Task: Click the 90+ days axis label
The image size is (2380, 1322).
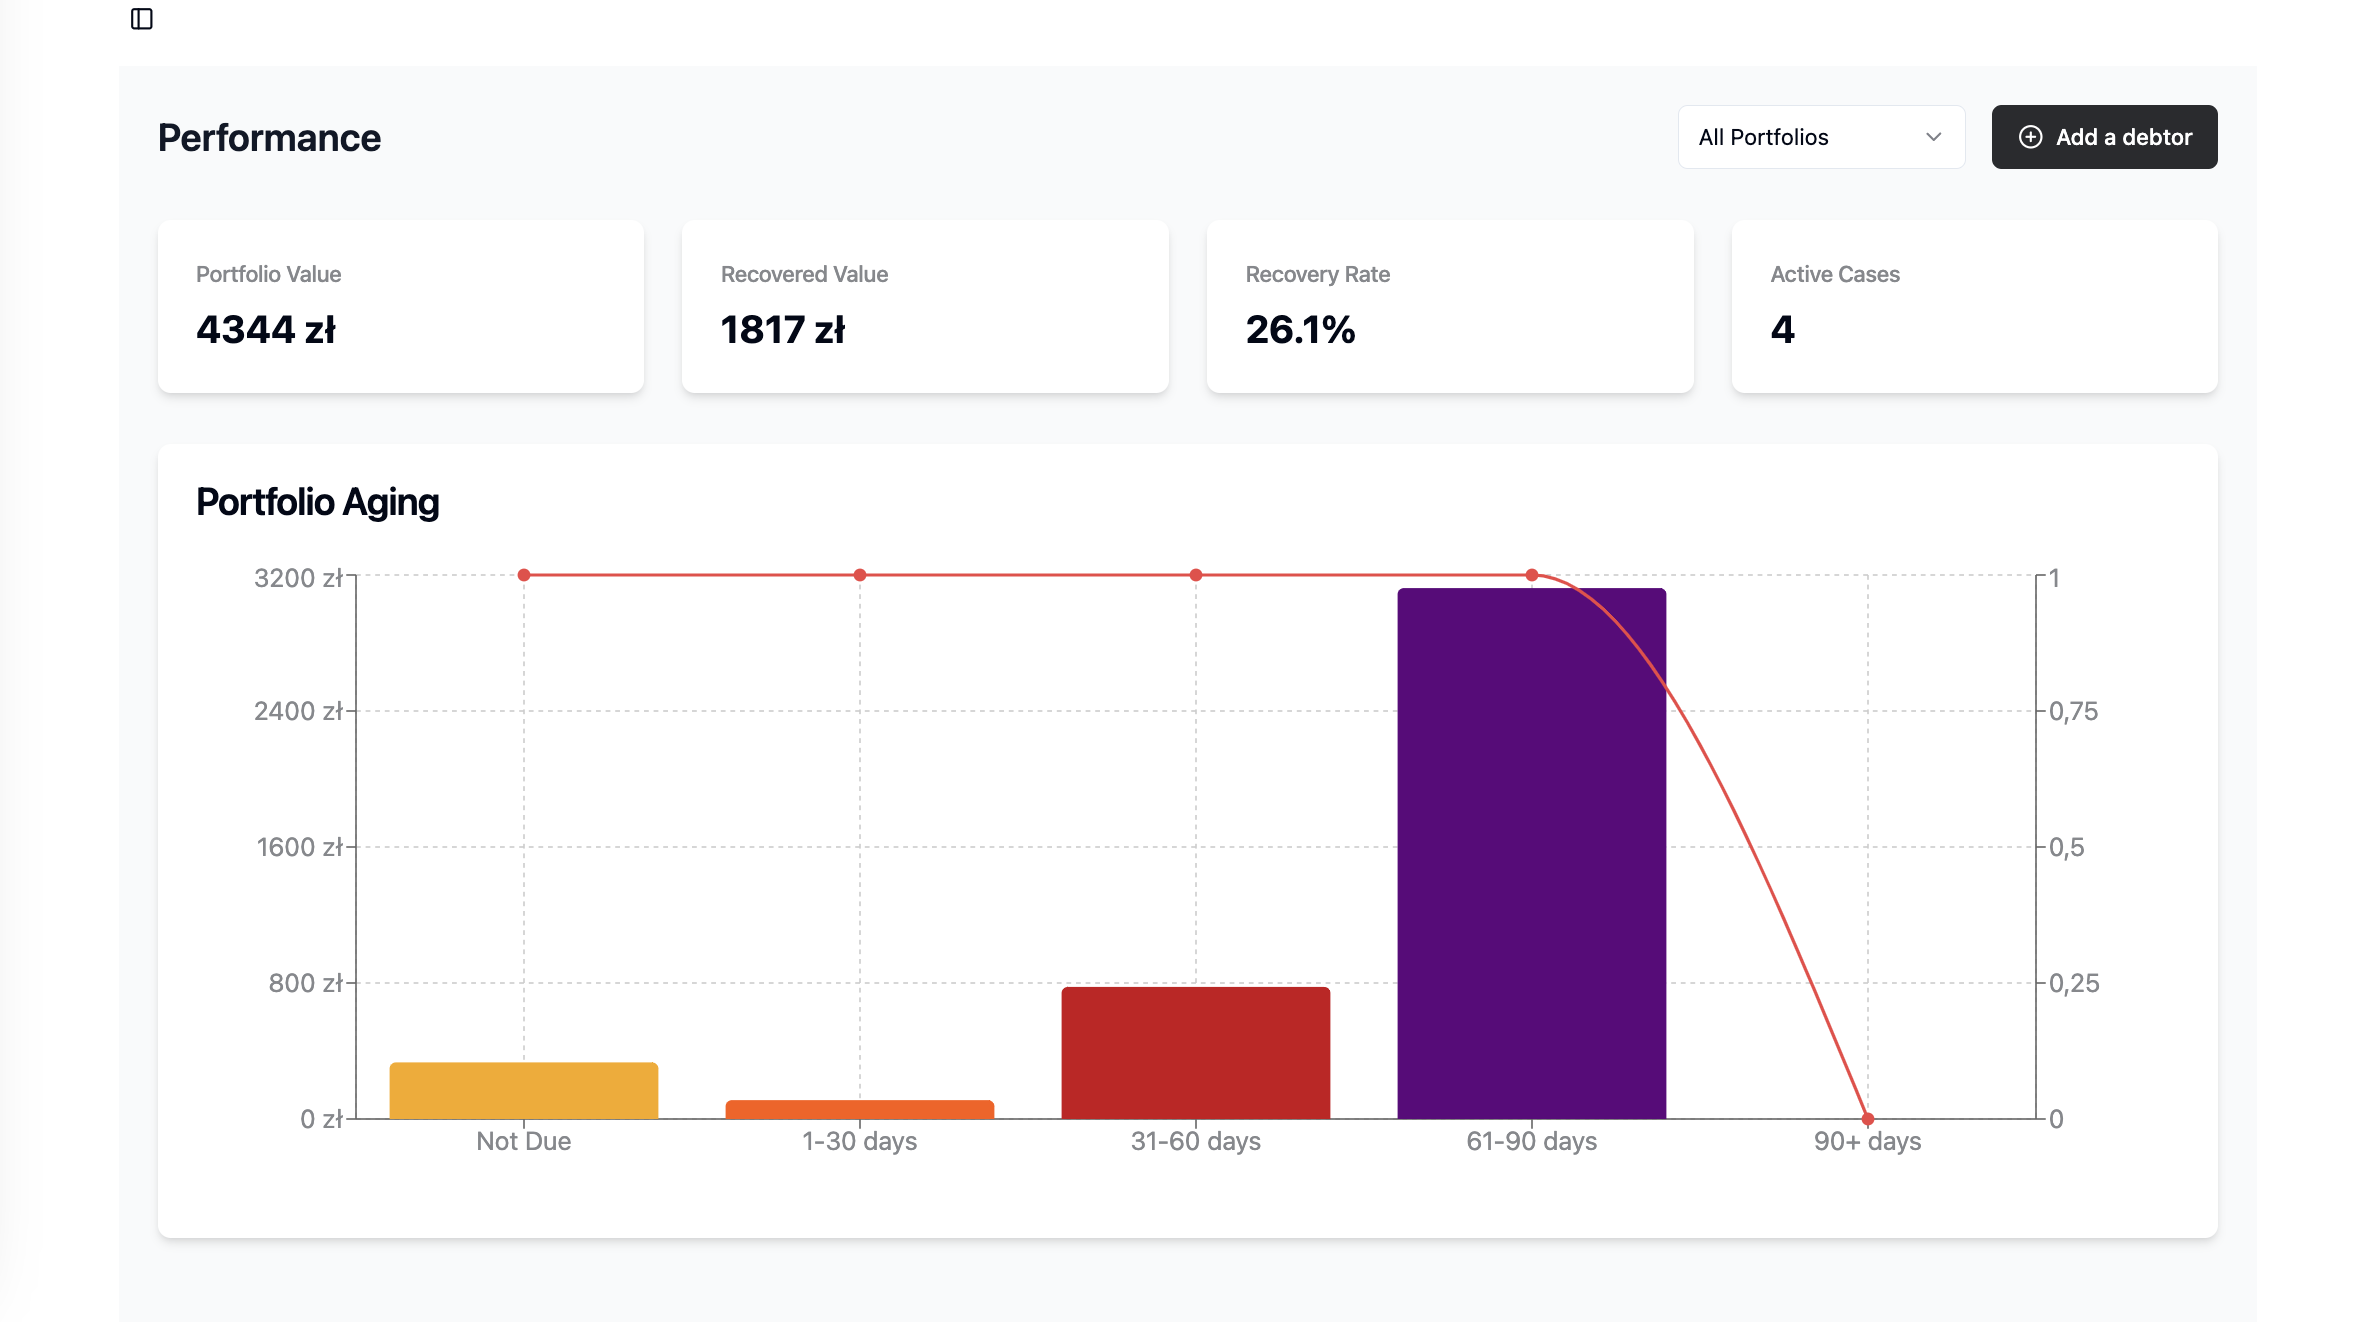Action: click(x=1867, y=1141)
